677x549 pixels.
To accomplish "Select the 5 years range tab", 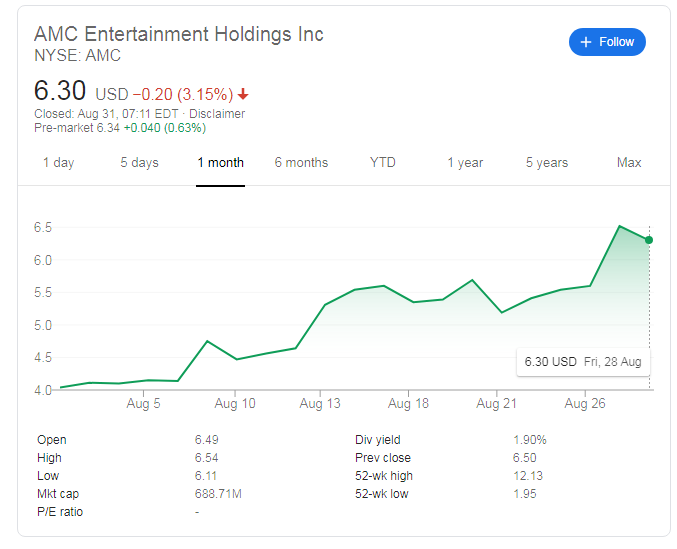I will pos(547,163).
